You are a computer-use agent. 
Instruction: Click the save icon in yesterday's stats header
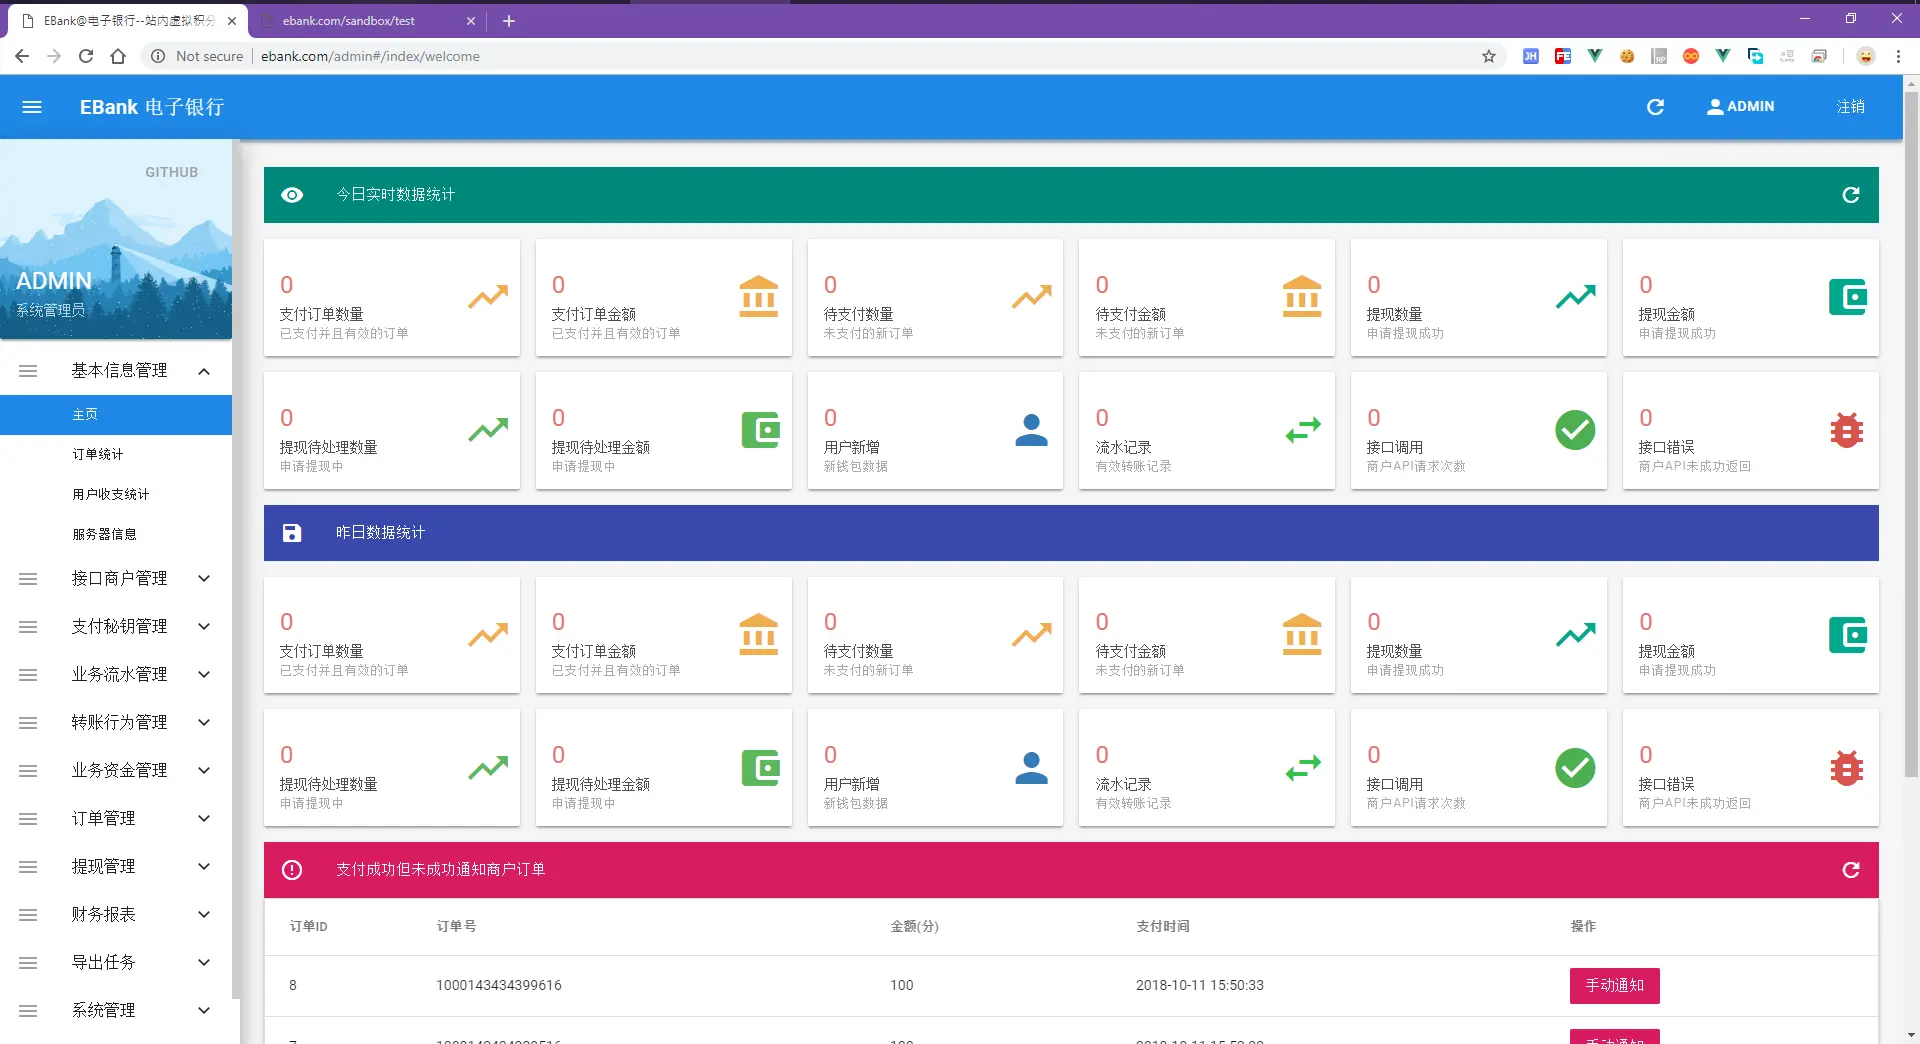(292, 533)
